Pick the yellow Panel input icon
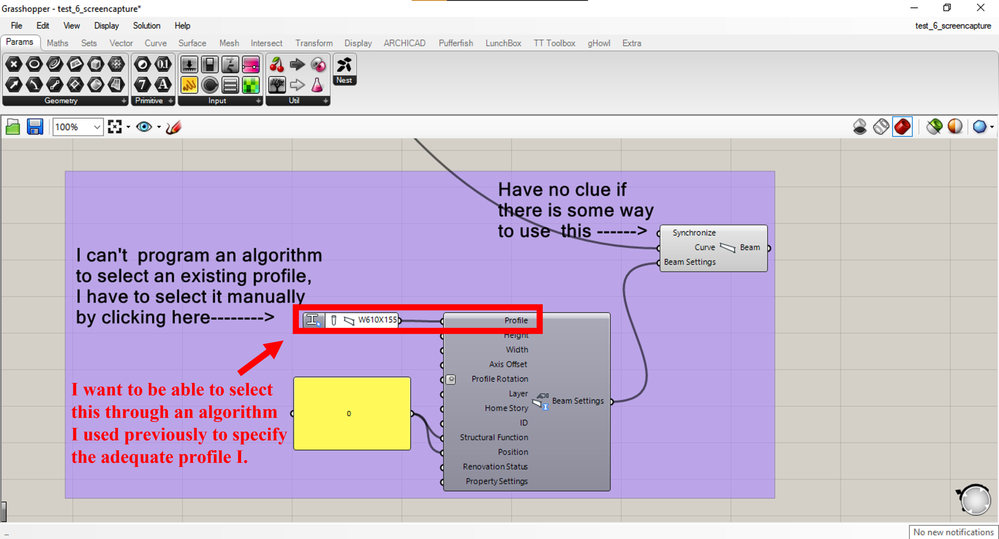Viewport: 999px width, 539px height. coord(189,85)
